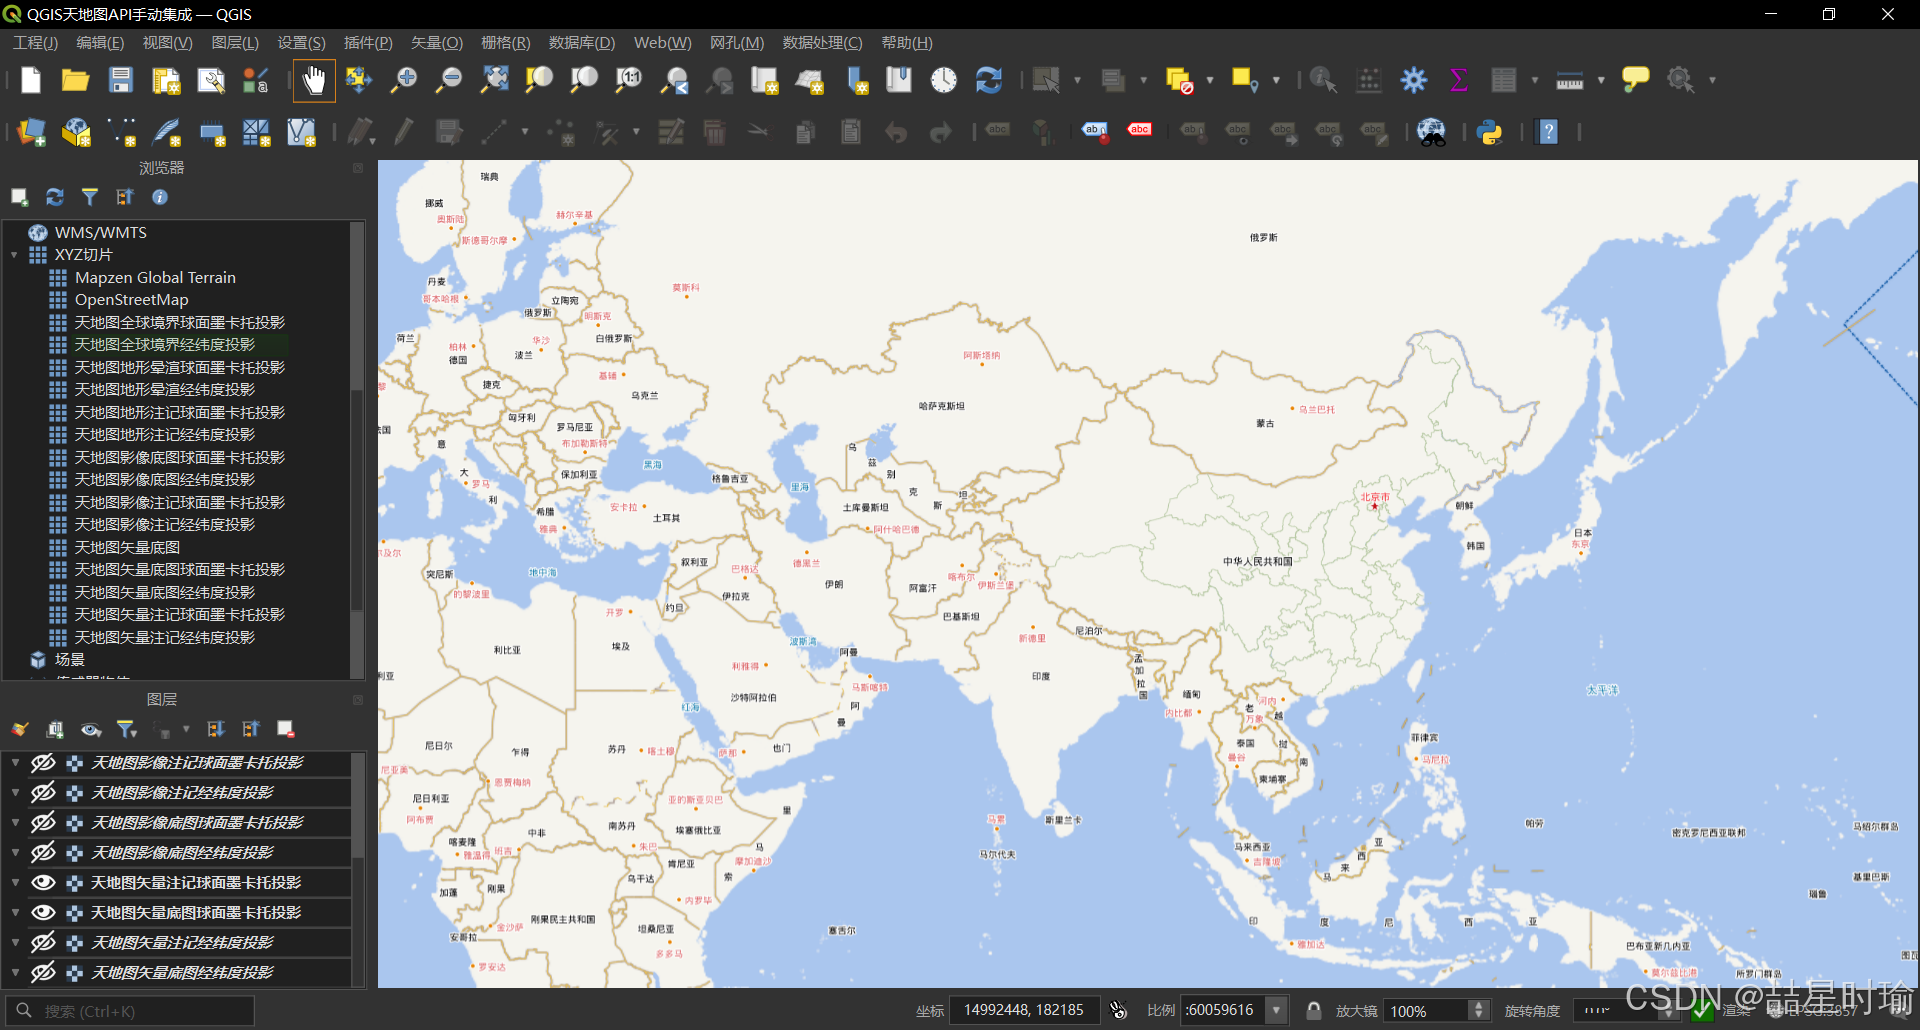The height and width of the screenshot is (1030, 1920).
Task: Click the measure line ruler icon
Action: tap(1570, 80)
